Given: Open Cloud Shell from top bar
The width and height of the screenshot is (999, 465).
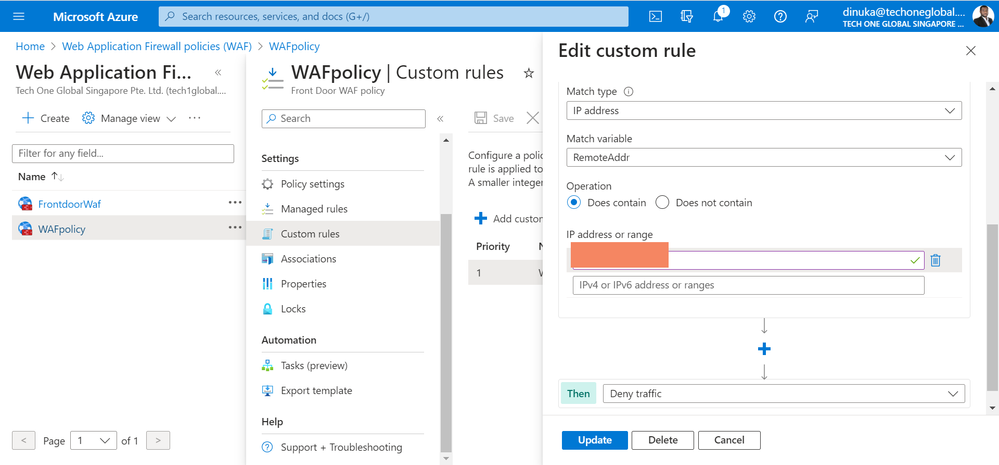Looking at the screenshot, I should coord(655,17).
